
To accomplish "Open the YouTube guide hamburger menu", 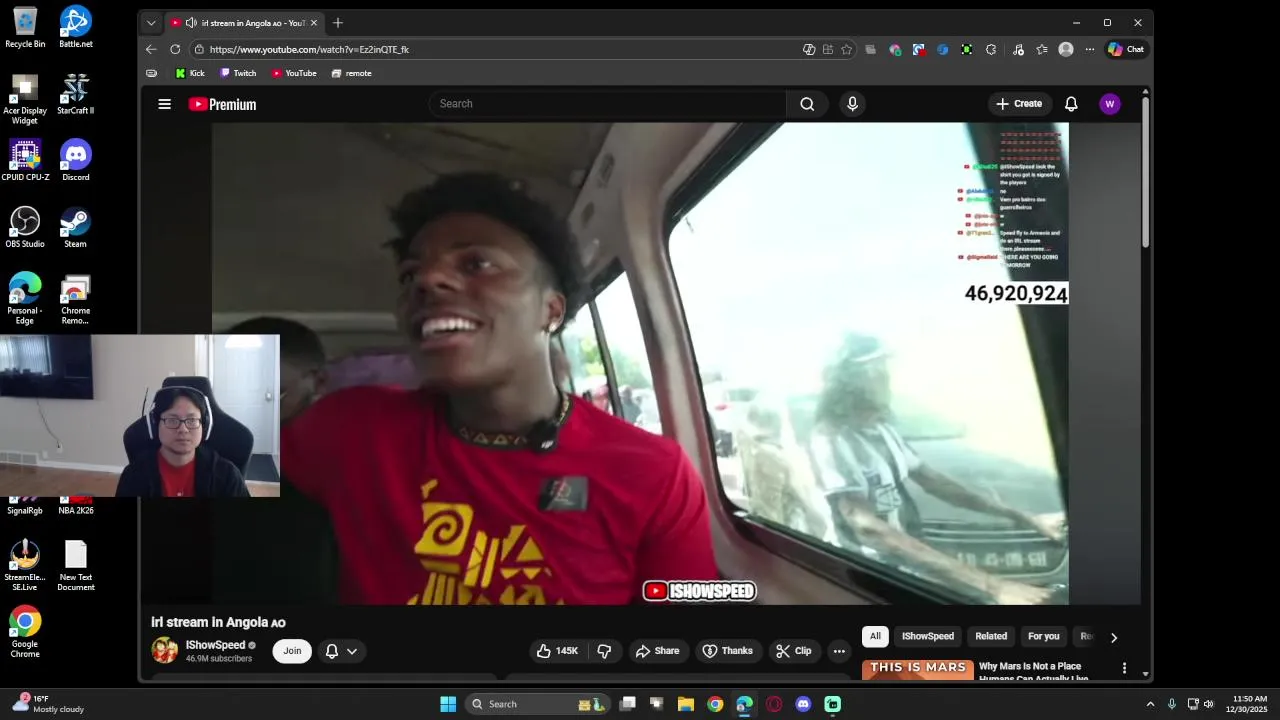I will coord(165,104).
